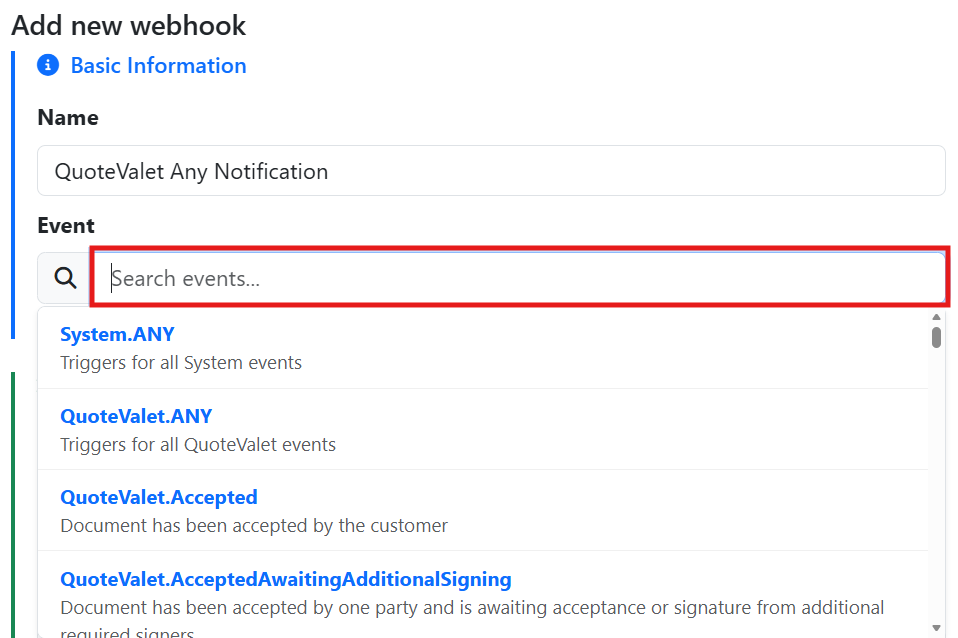958x638 pixels.
Task: Click "Triggers for all QuoteValet events" description
Action: click(198, 444)
